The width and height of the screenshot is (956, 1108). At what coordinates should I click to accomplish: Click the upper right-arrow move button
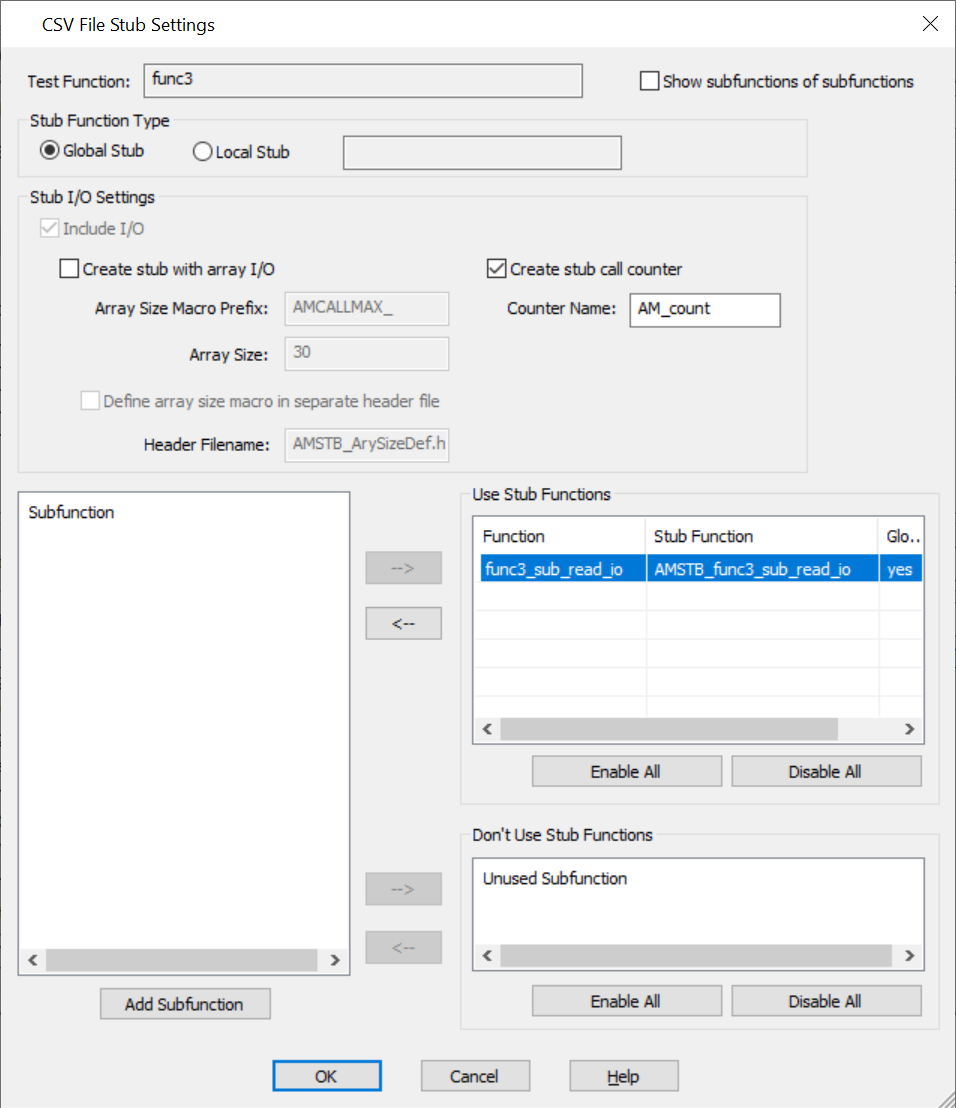(403, 568)
